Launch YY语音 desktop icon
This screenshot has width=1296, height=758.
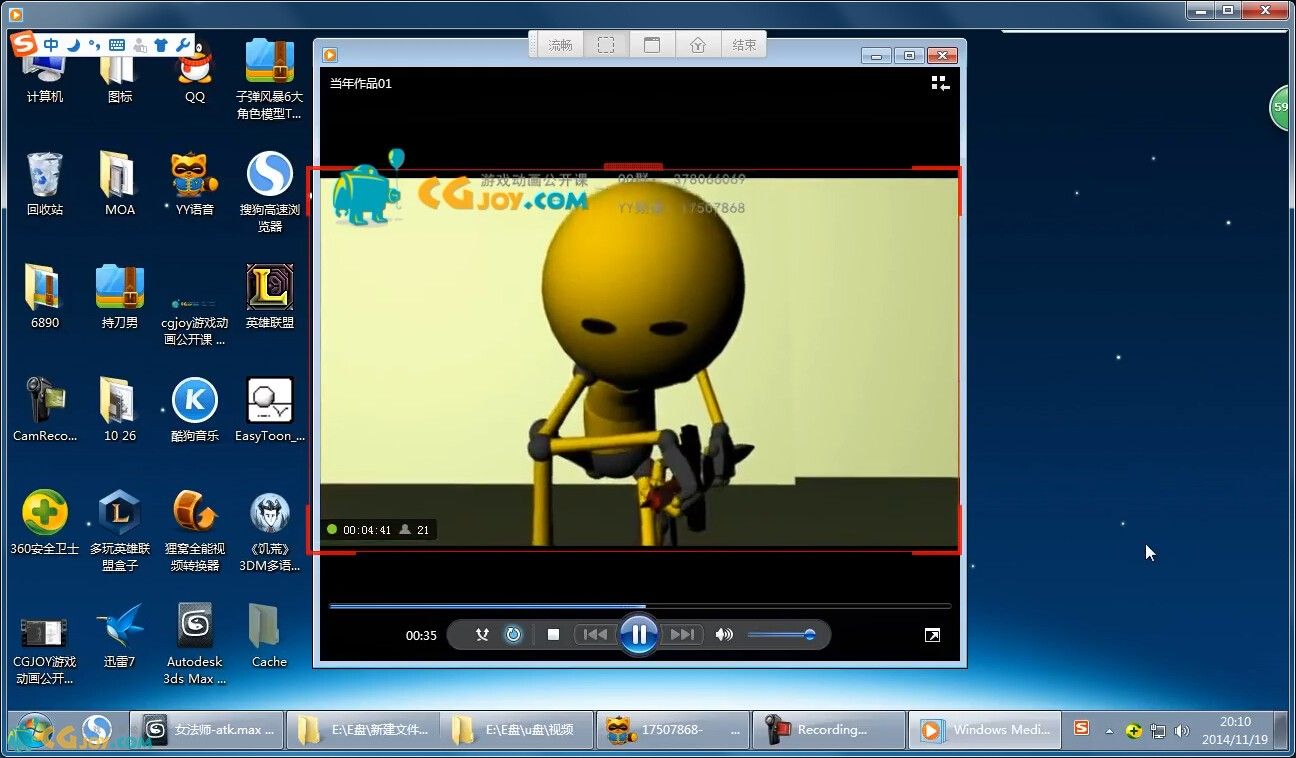coord(195,184)
